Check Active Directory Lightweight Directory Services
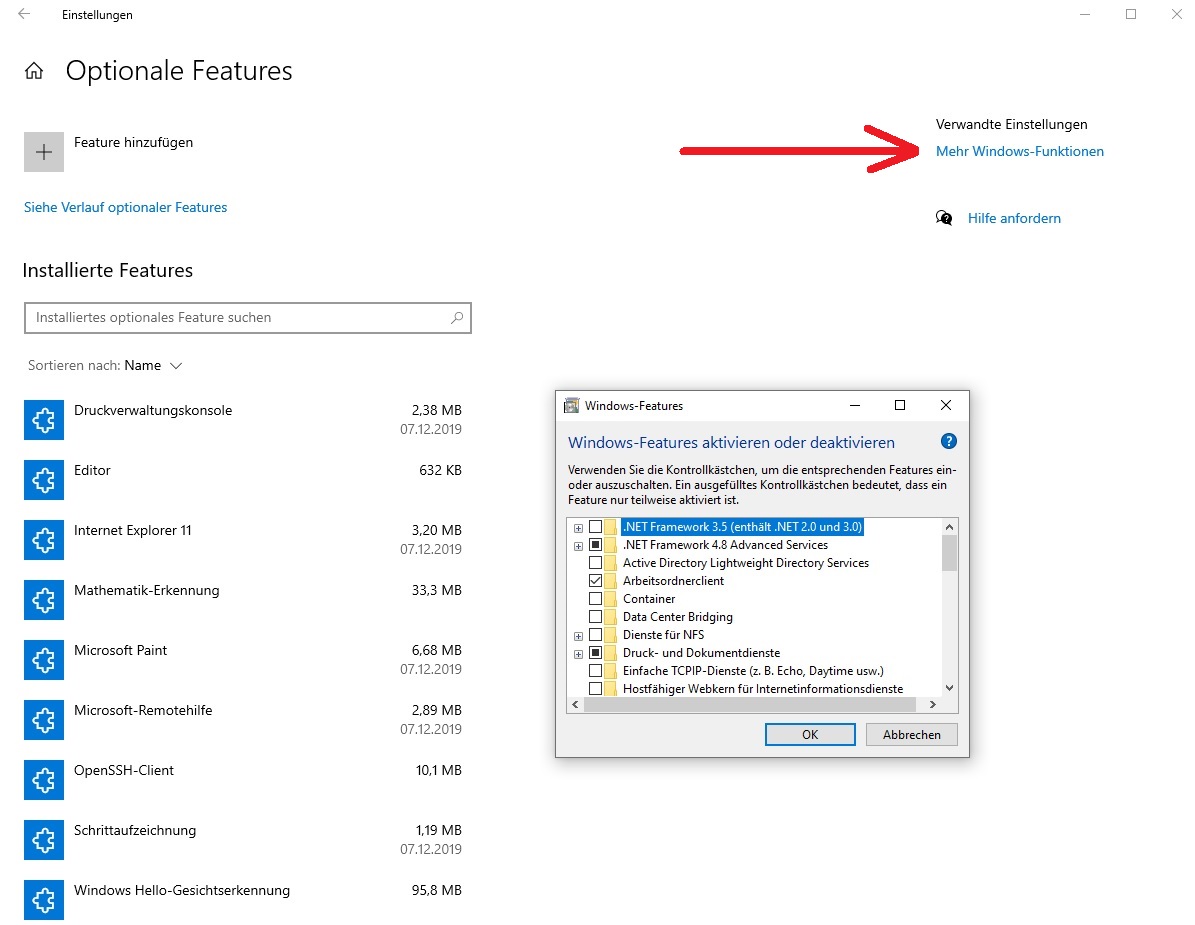This screenshot has height=925, width=1195. pos(595,563)
